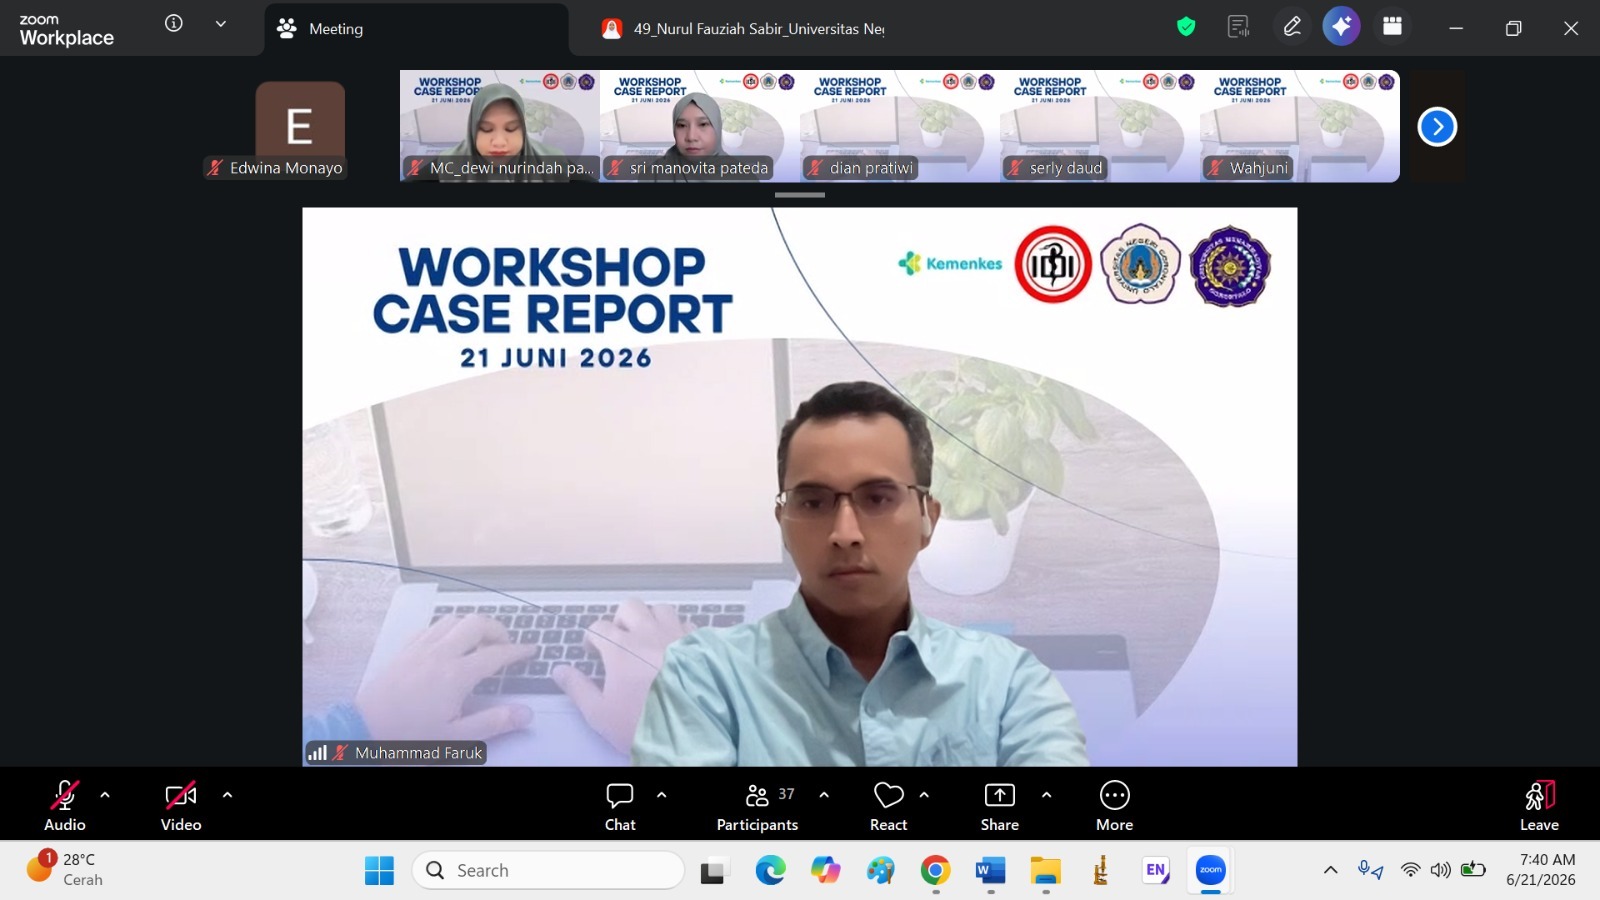The height and width of the screenshot is (900, 1600).
Task: Open the view layout grid icon
Action: point(1392,27)
